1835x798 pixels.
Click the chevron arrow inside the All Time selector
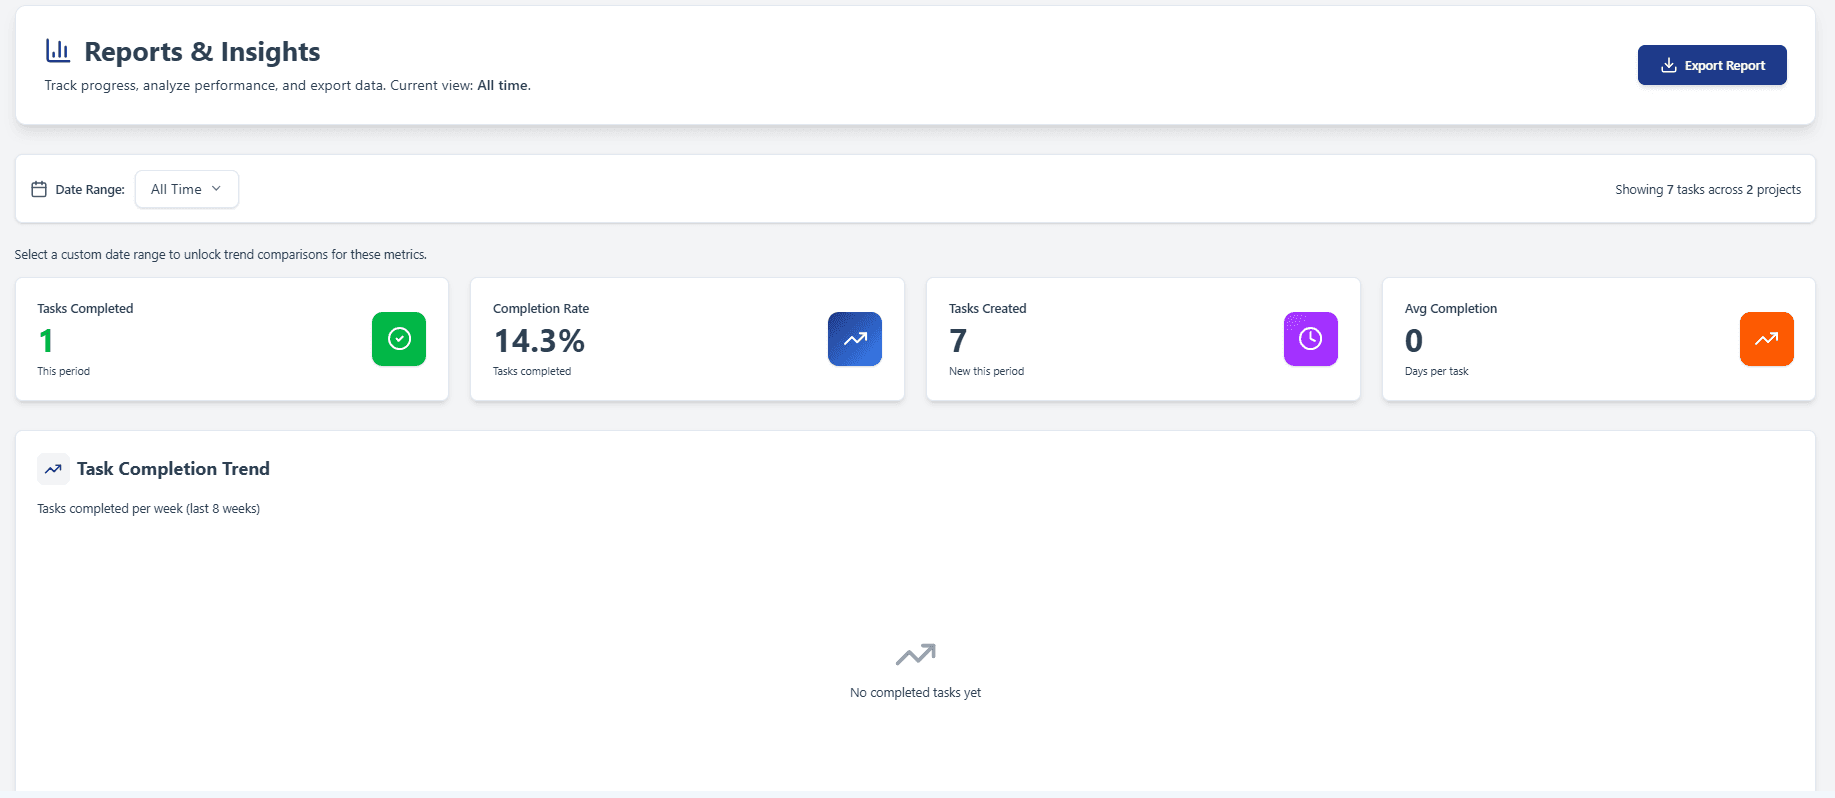coord(215,188)
